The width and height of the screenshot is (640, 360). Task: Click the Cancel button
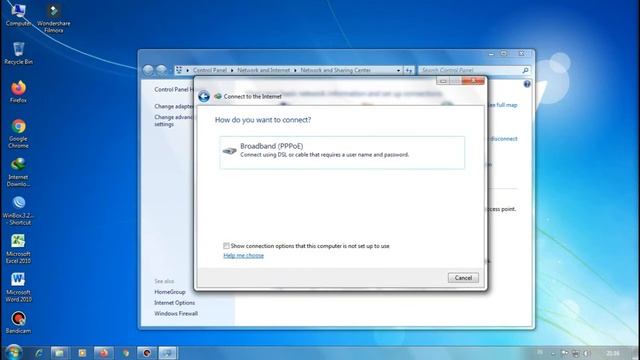463,278
